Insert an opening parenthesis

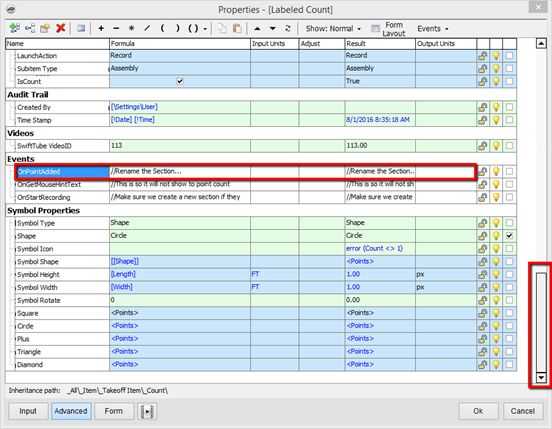click(162, 28)
